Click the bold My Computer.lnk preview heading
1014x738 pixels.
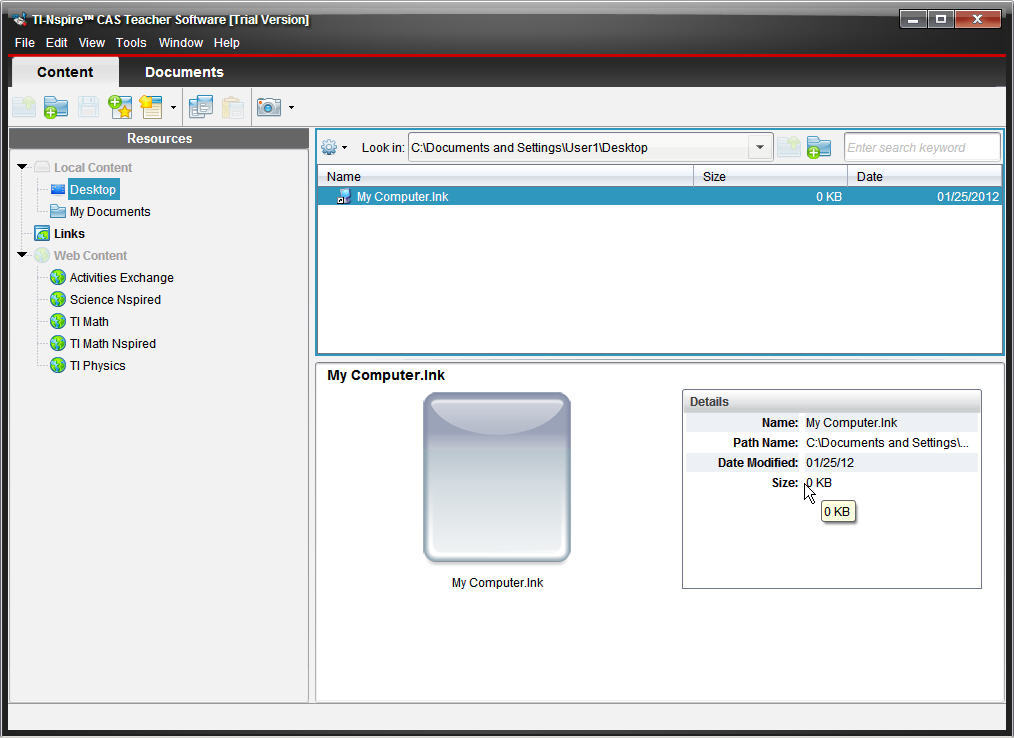click(386, 375)
